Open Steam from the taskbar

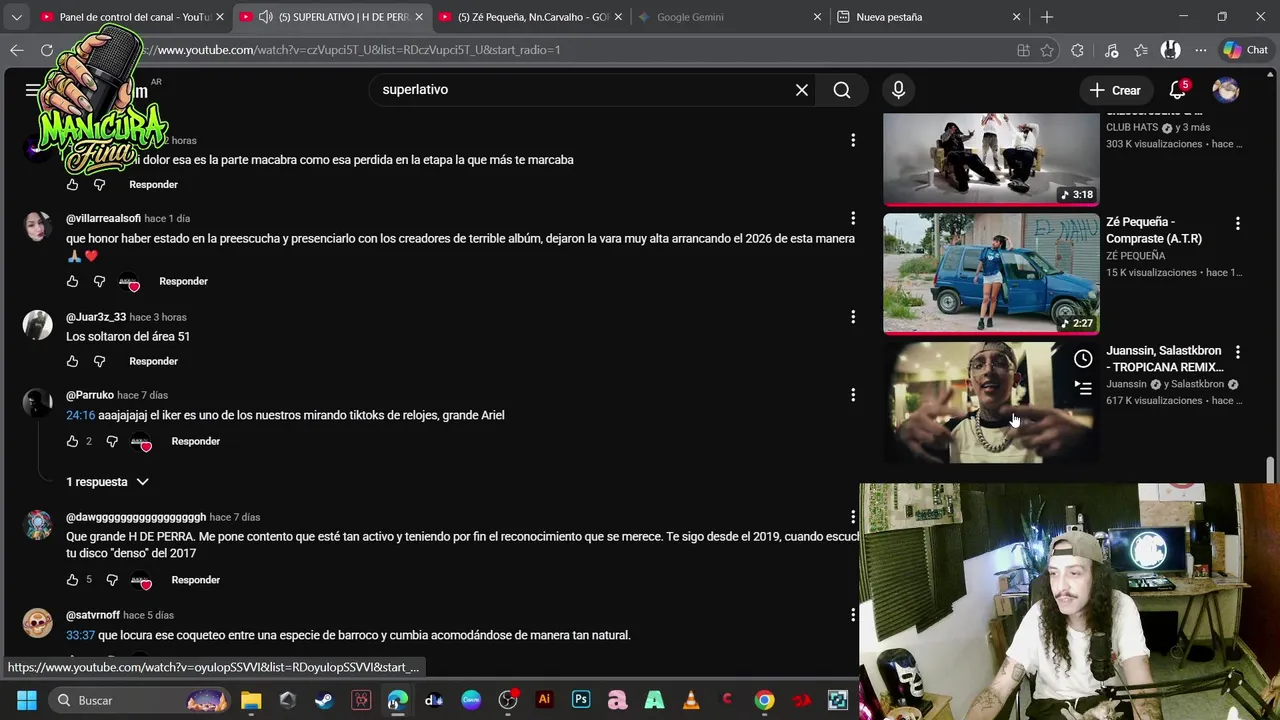[324, 700]
